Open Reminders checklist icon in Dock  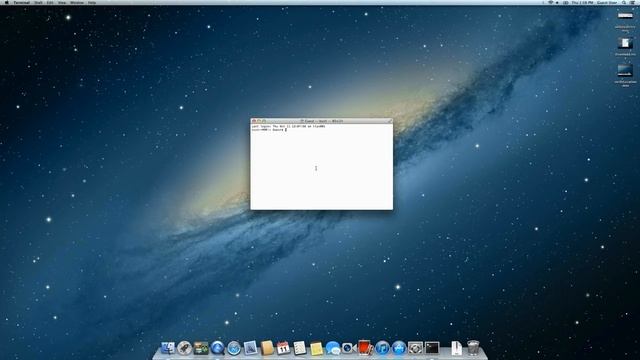click(x=300, y=348)
